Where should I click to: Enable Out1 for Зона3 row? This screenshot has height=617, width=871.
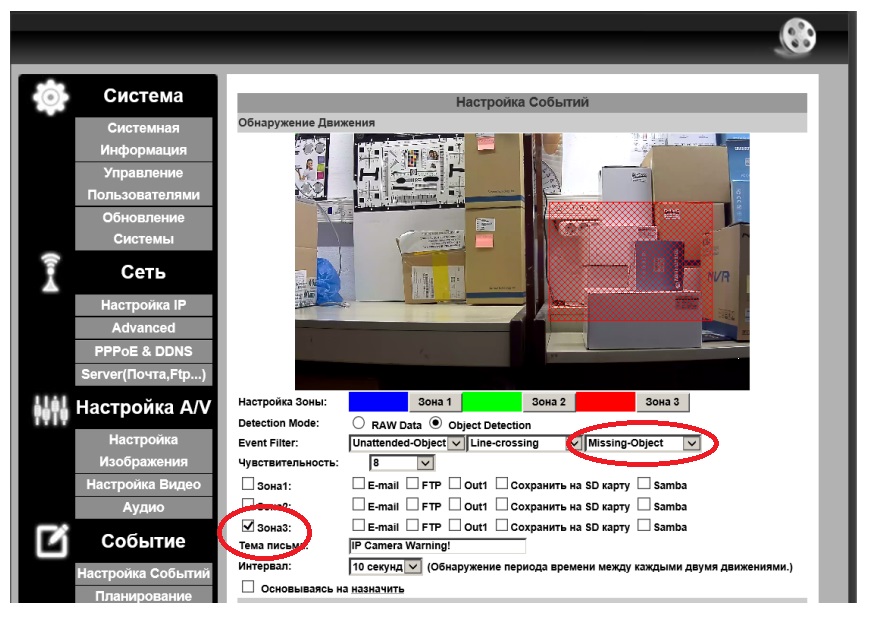[454, 525]
